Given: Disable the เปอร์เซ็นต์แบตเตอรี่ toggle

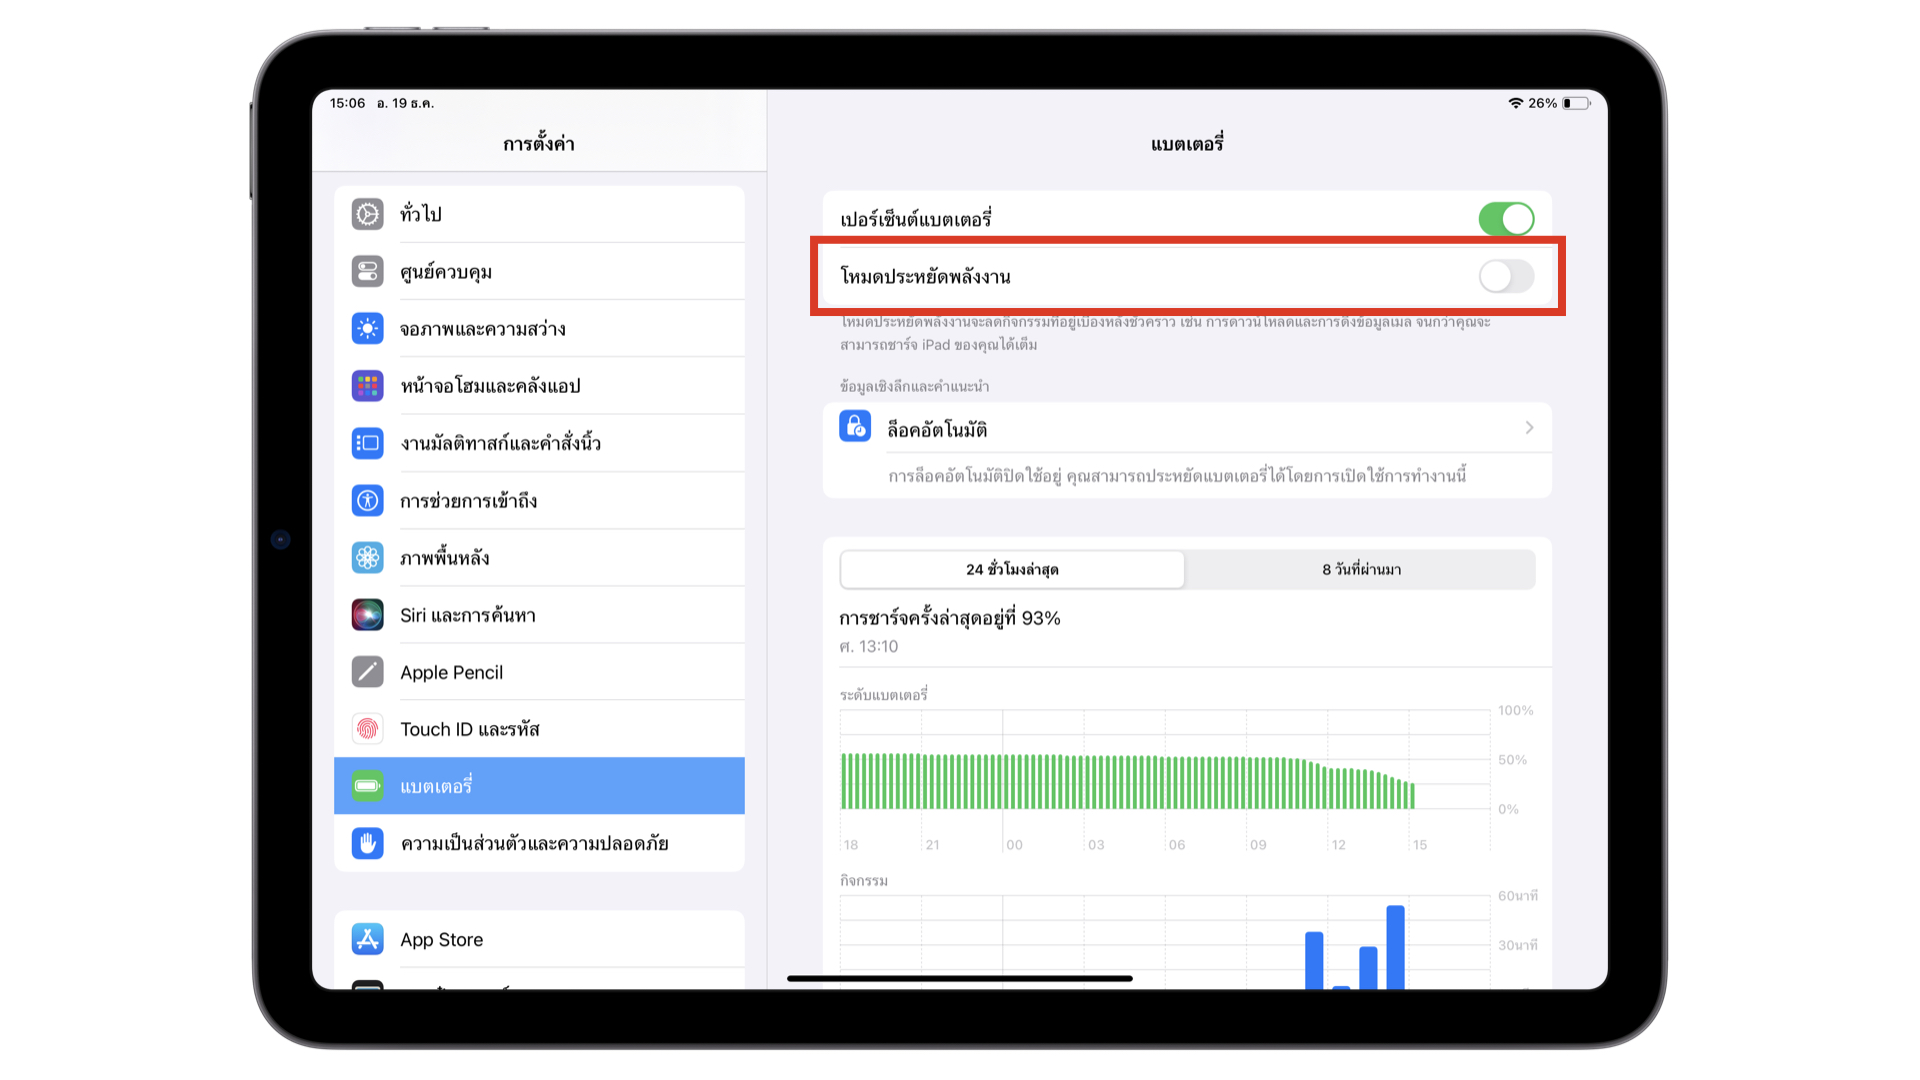Looking at the screenshot, I should 1506,217.
